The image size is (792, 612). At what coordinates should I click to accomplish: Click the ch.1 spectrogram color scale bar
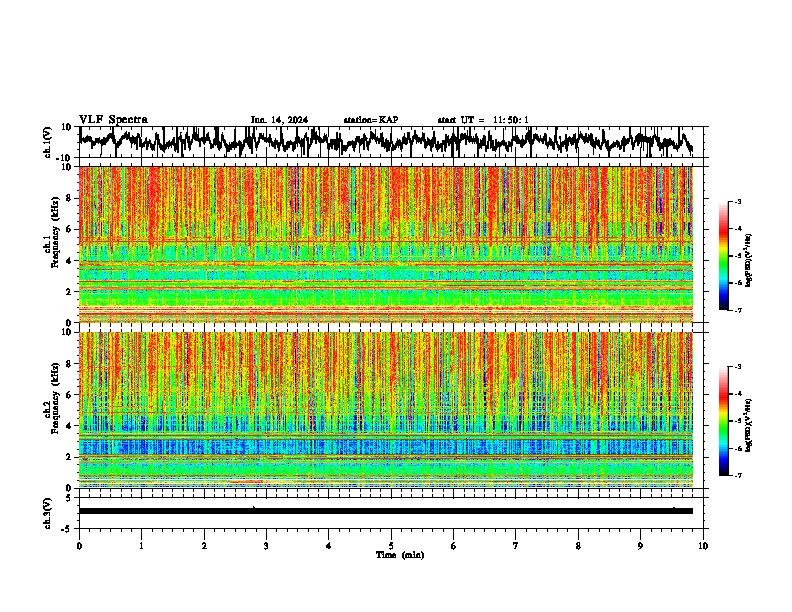coord(723,256)
